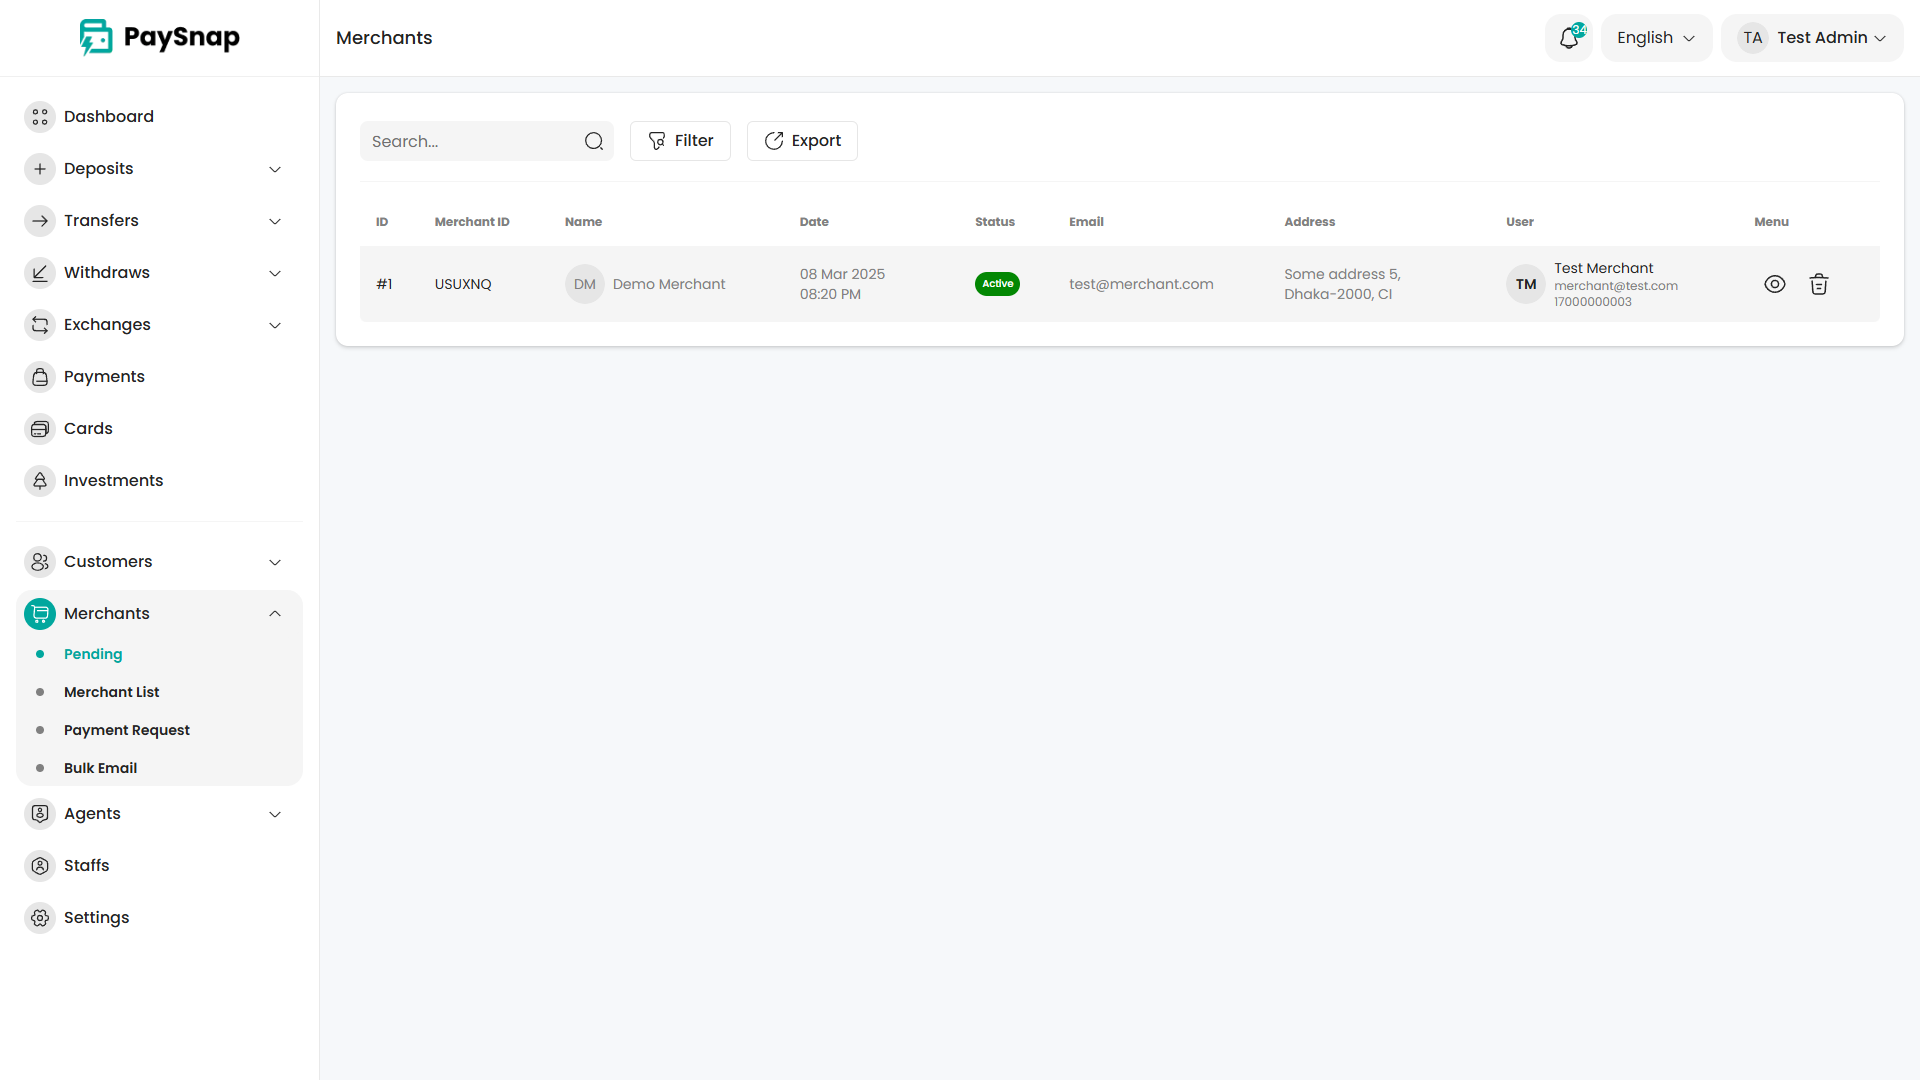1920x1080 pixels.
Task: Open the Test Admin account menu
Action: point(1812,38)
